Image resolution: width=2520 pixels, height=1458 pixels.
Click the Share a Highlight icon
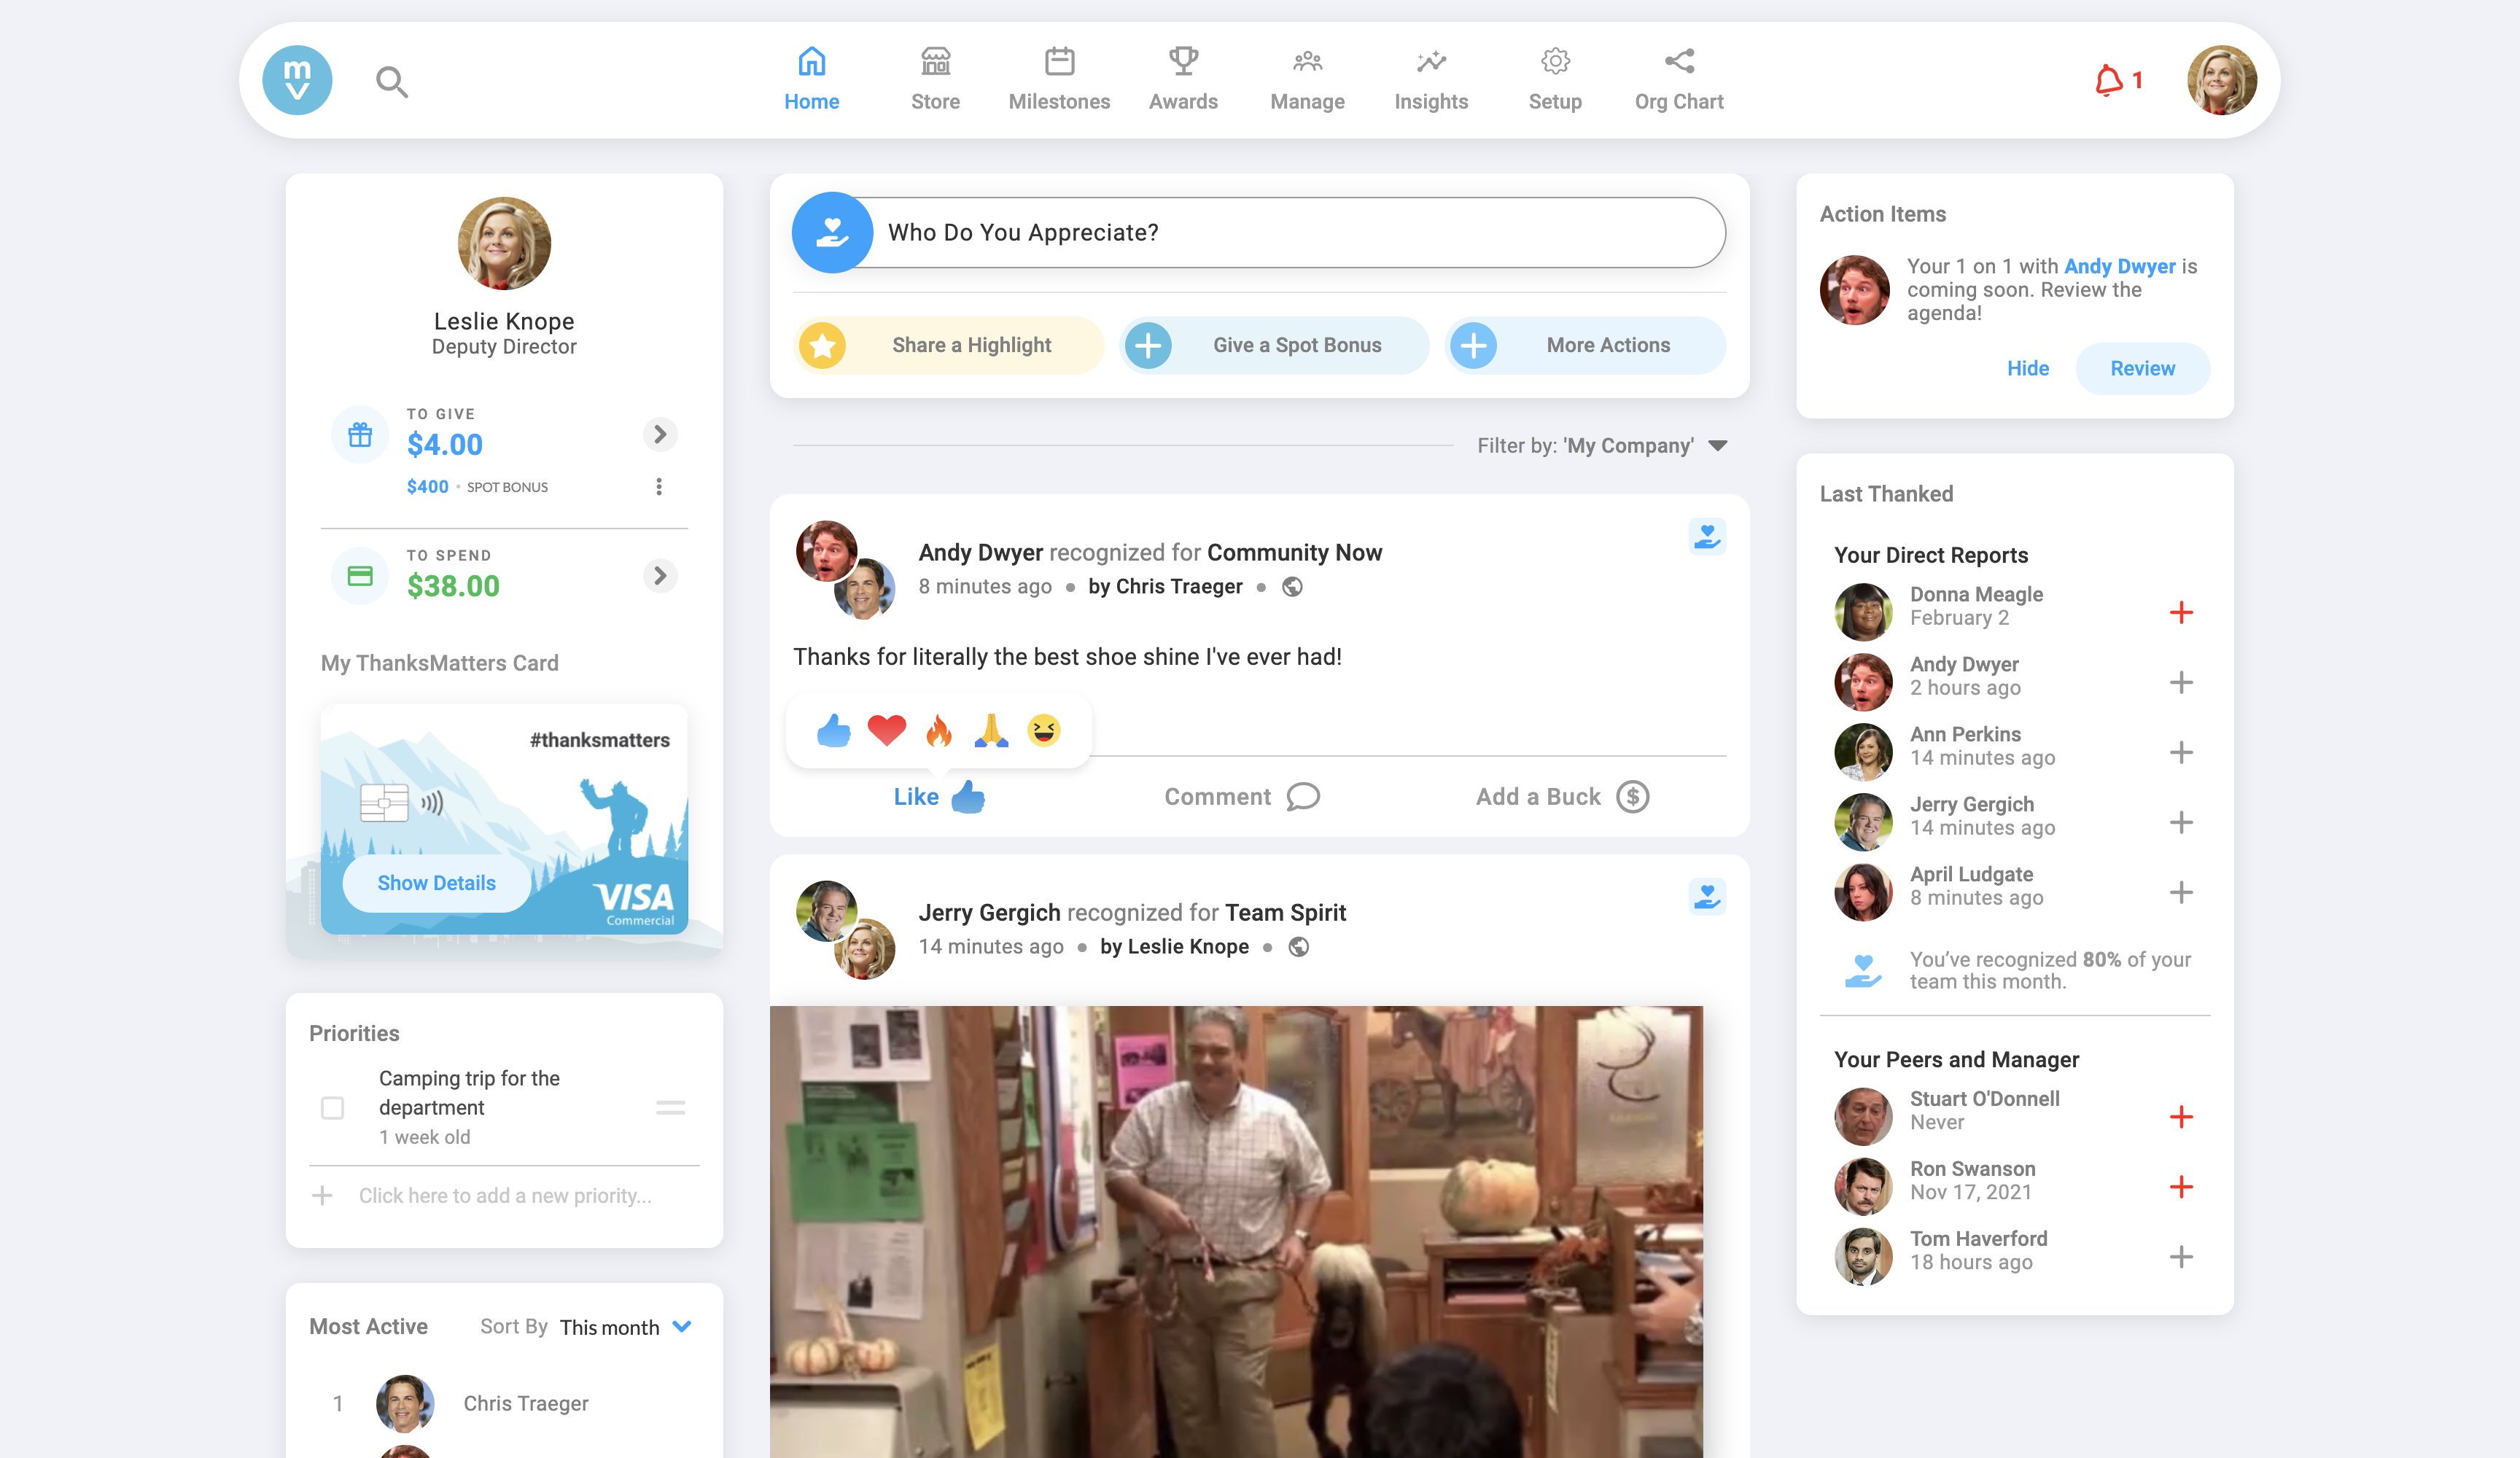(x=821, y=343)
